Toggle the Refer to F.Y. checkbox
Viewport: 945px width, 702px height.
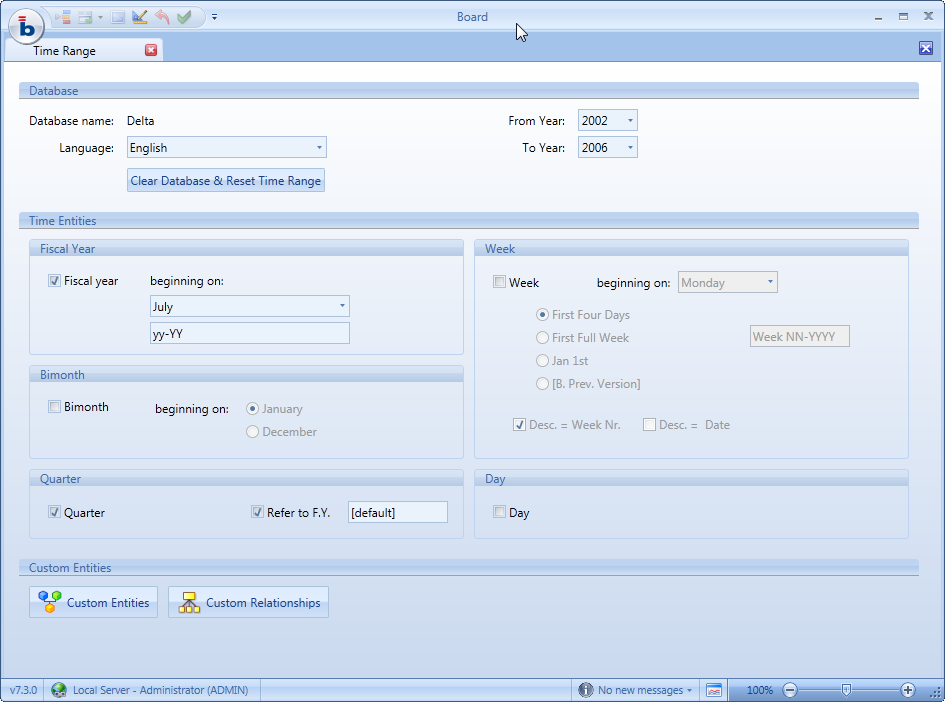(257, 512)
